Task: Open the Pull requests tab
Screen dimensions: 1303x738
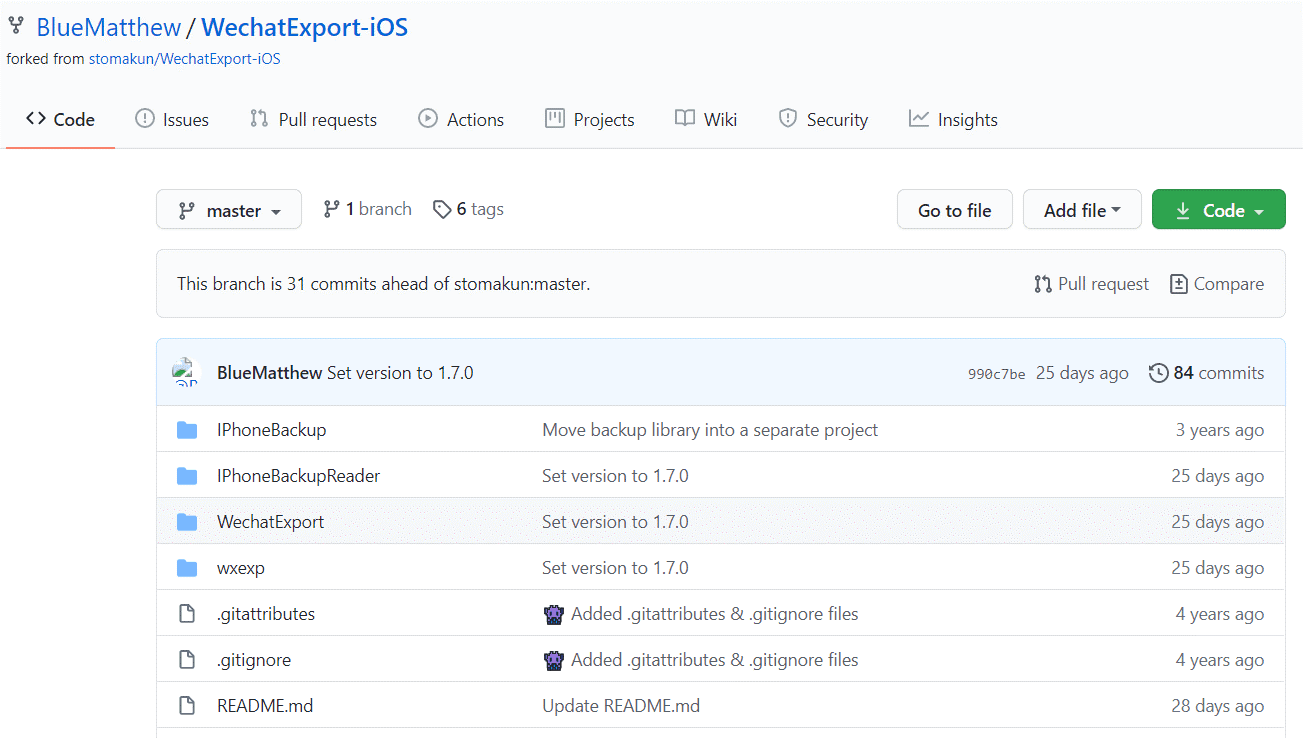Action: point(313,120)
